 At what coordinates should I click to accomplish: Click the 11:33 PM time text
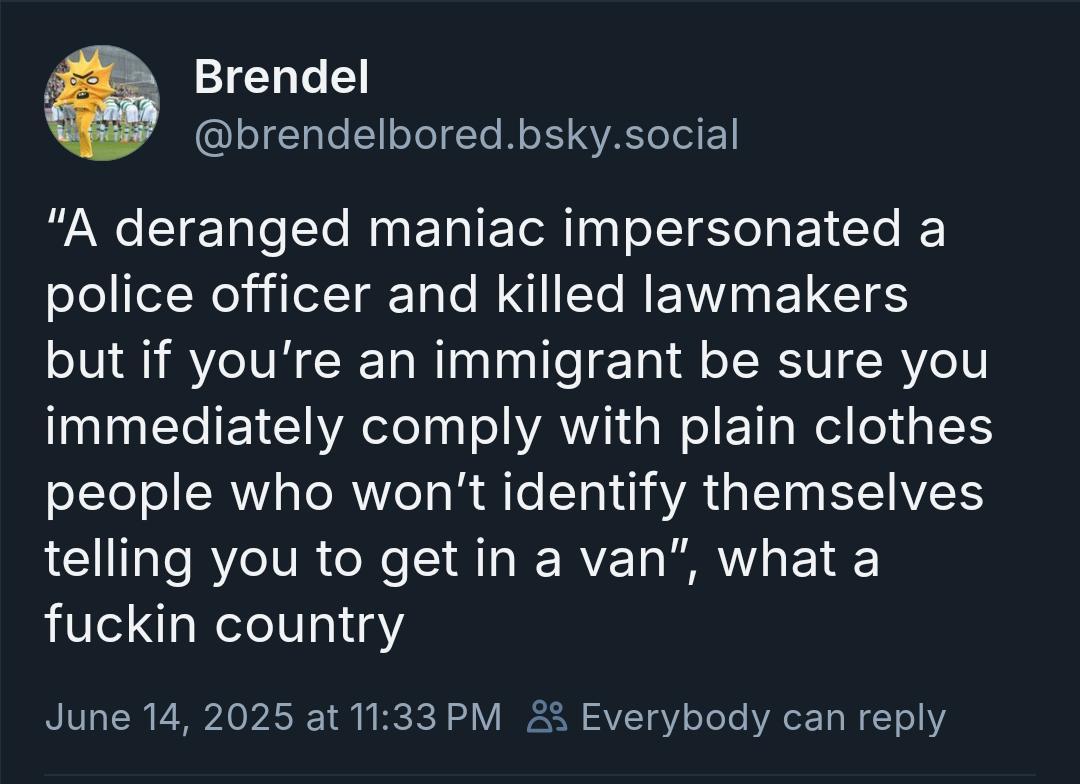[x=426, y=717]
